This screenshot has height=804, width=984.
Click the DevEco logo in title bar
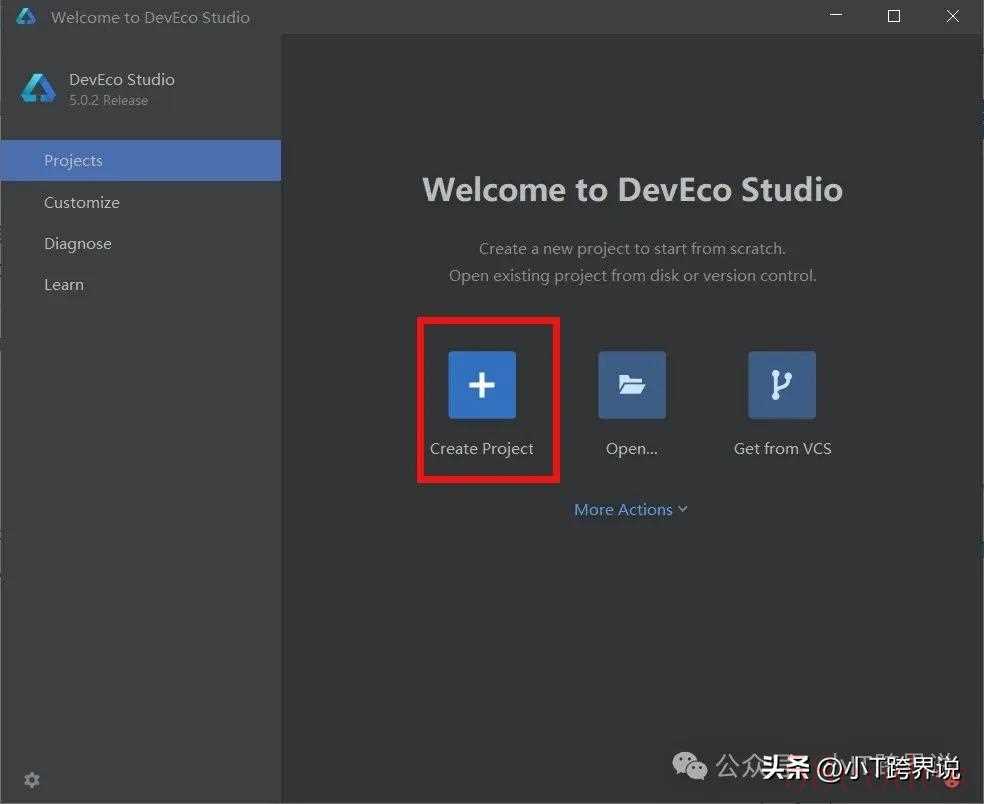pyautogui.click(x=26, y=16)
